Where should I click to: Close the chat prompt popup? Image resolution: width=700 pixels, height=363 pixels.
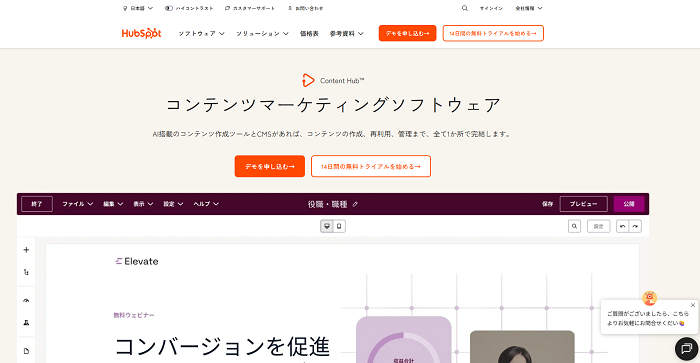[x=692, y=305]
